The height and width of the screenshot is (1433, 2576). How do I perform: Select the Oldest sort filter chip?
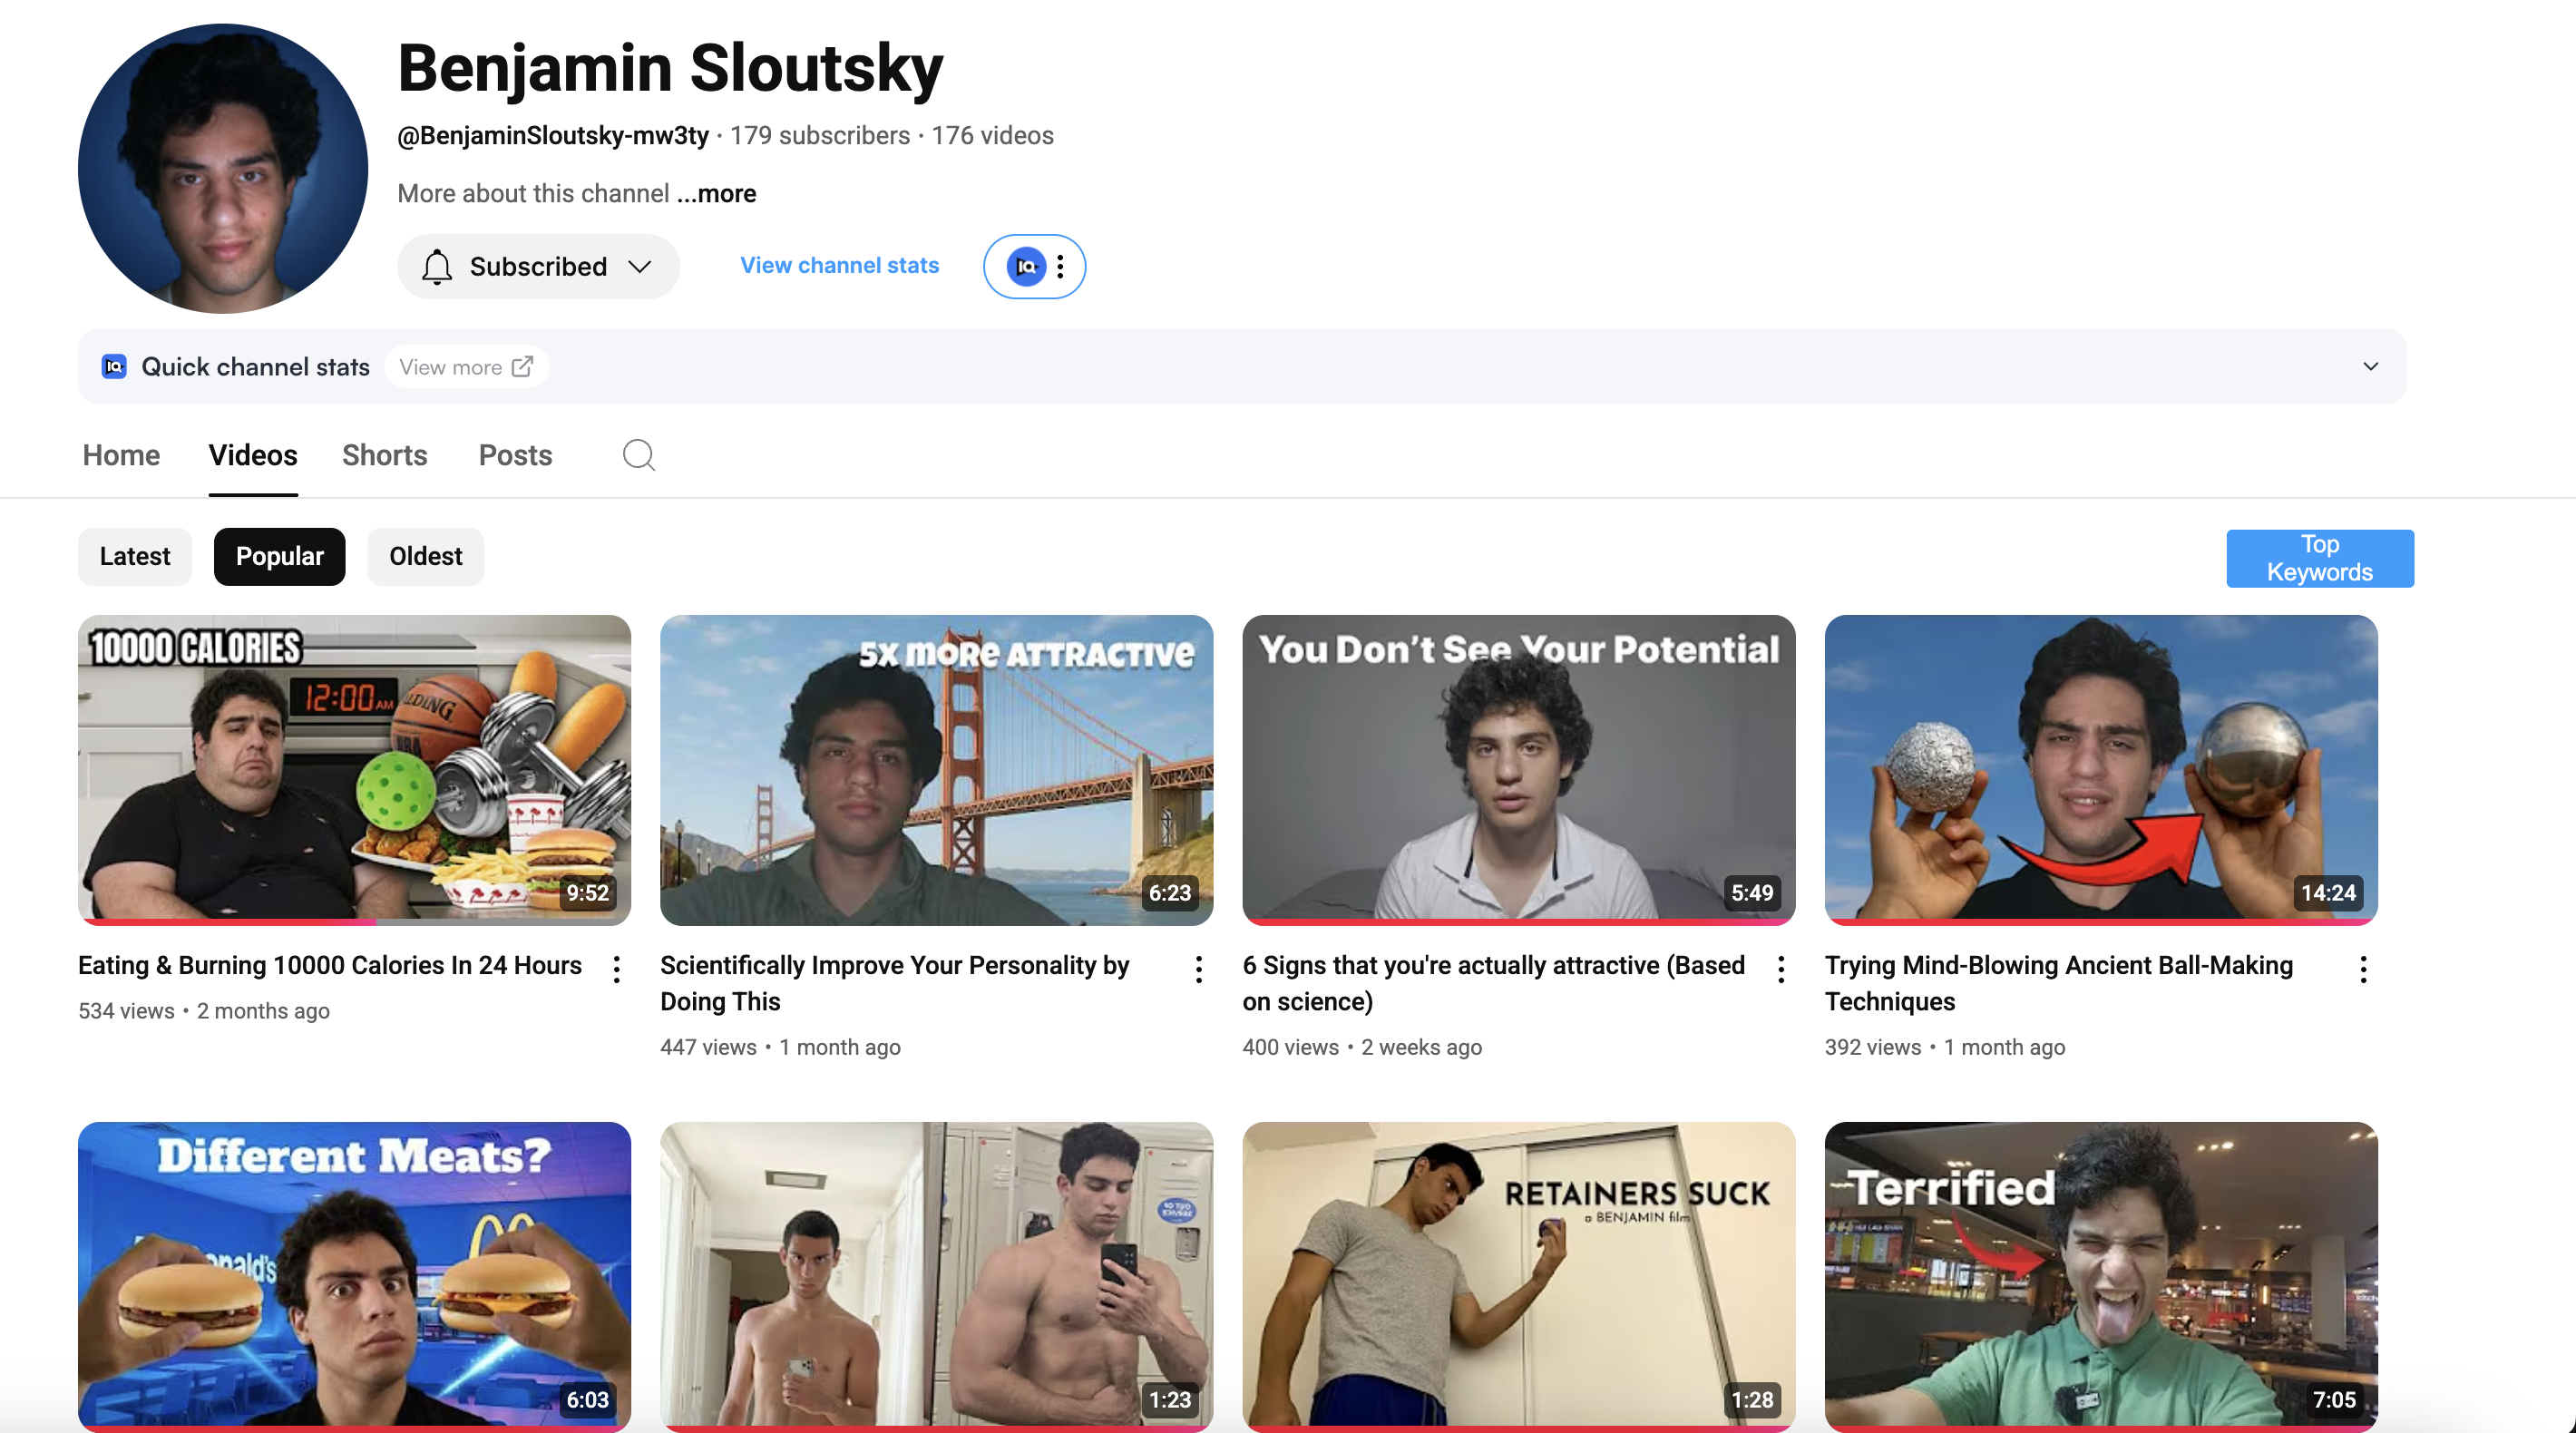425,556
